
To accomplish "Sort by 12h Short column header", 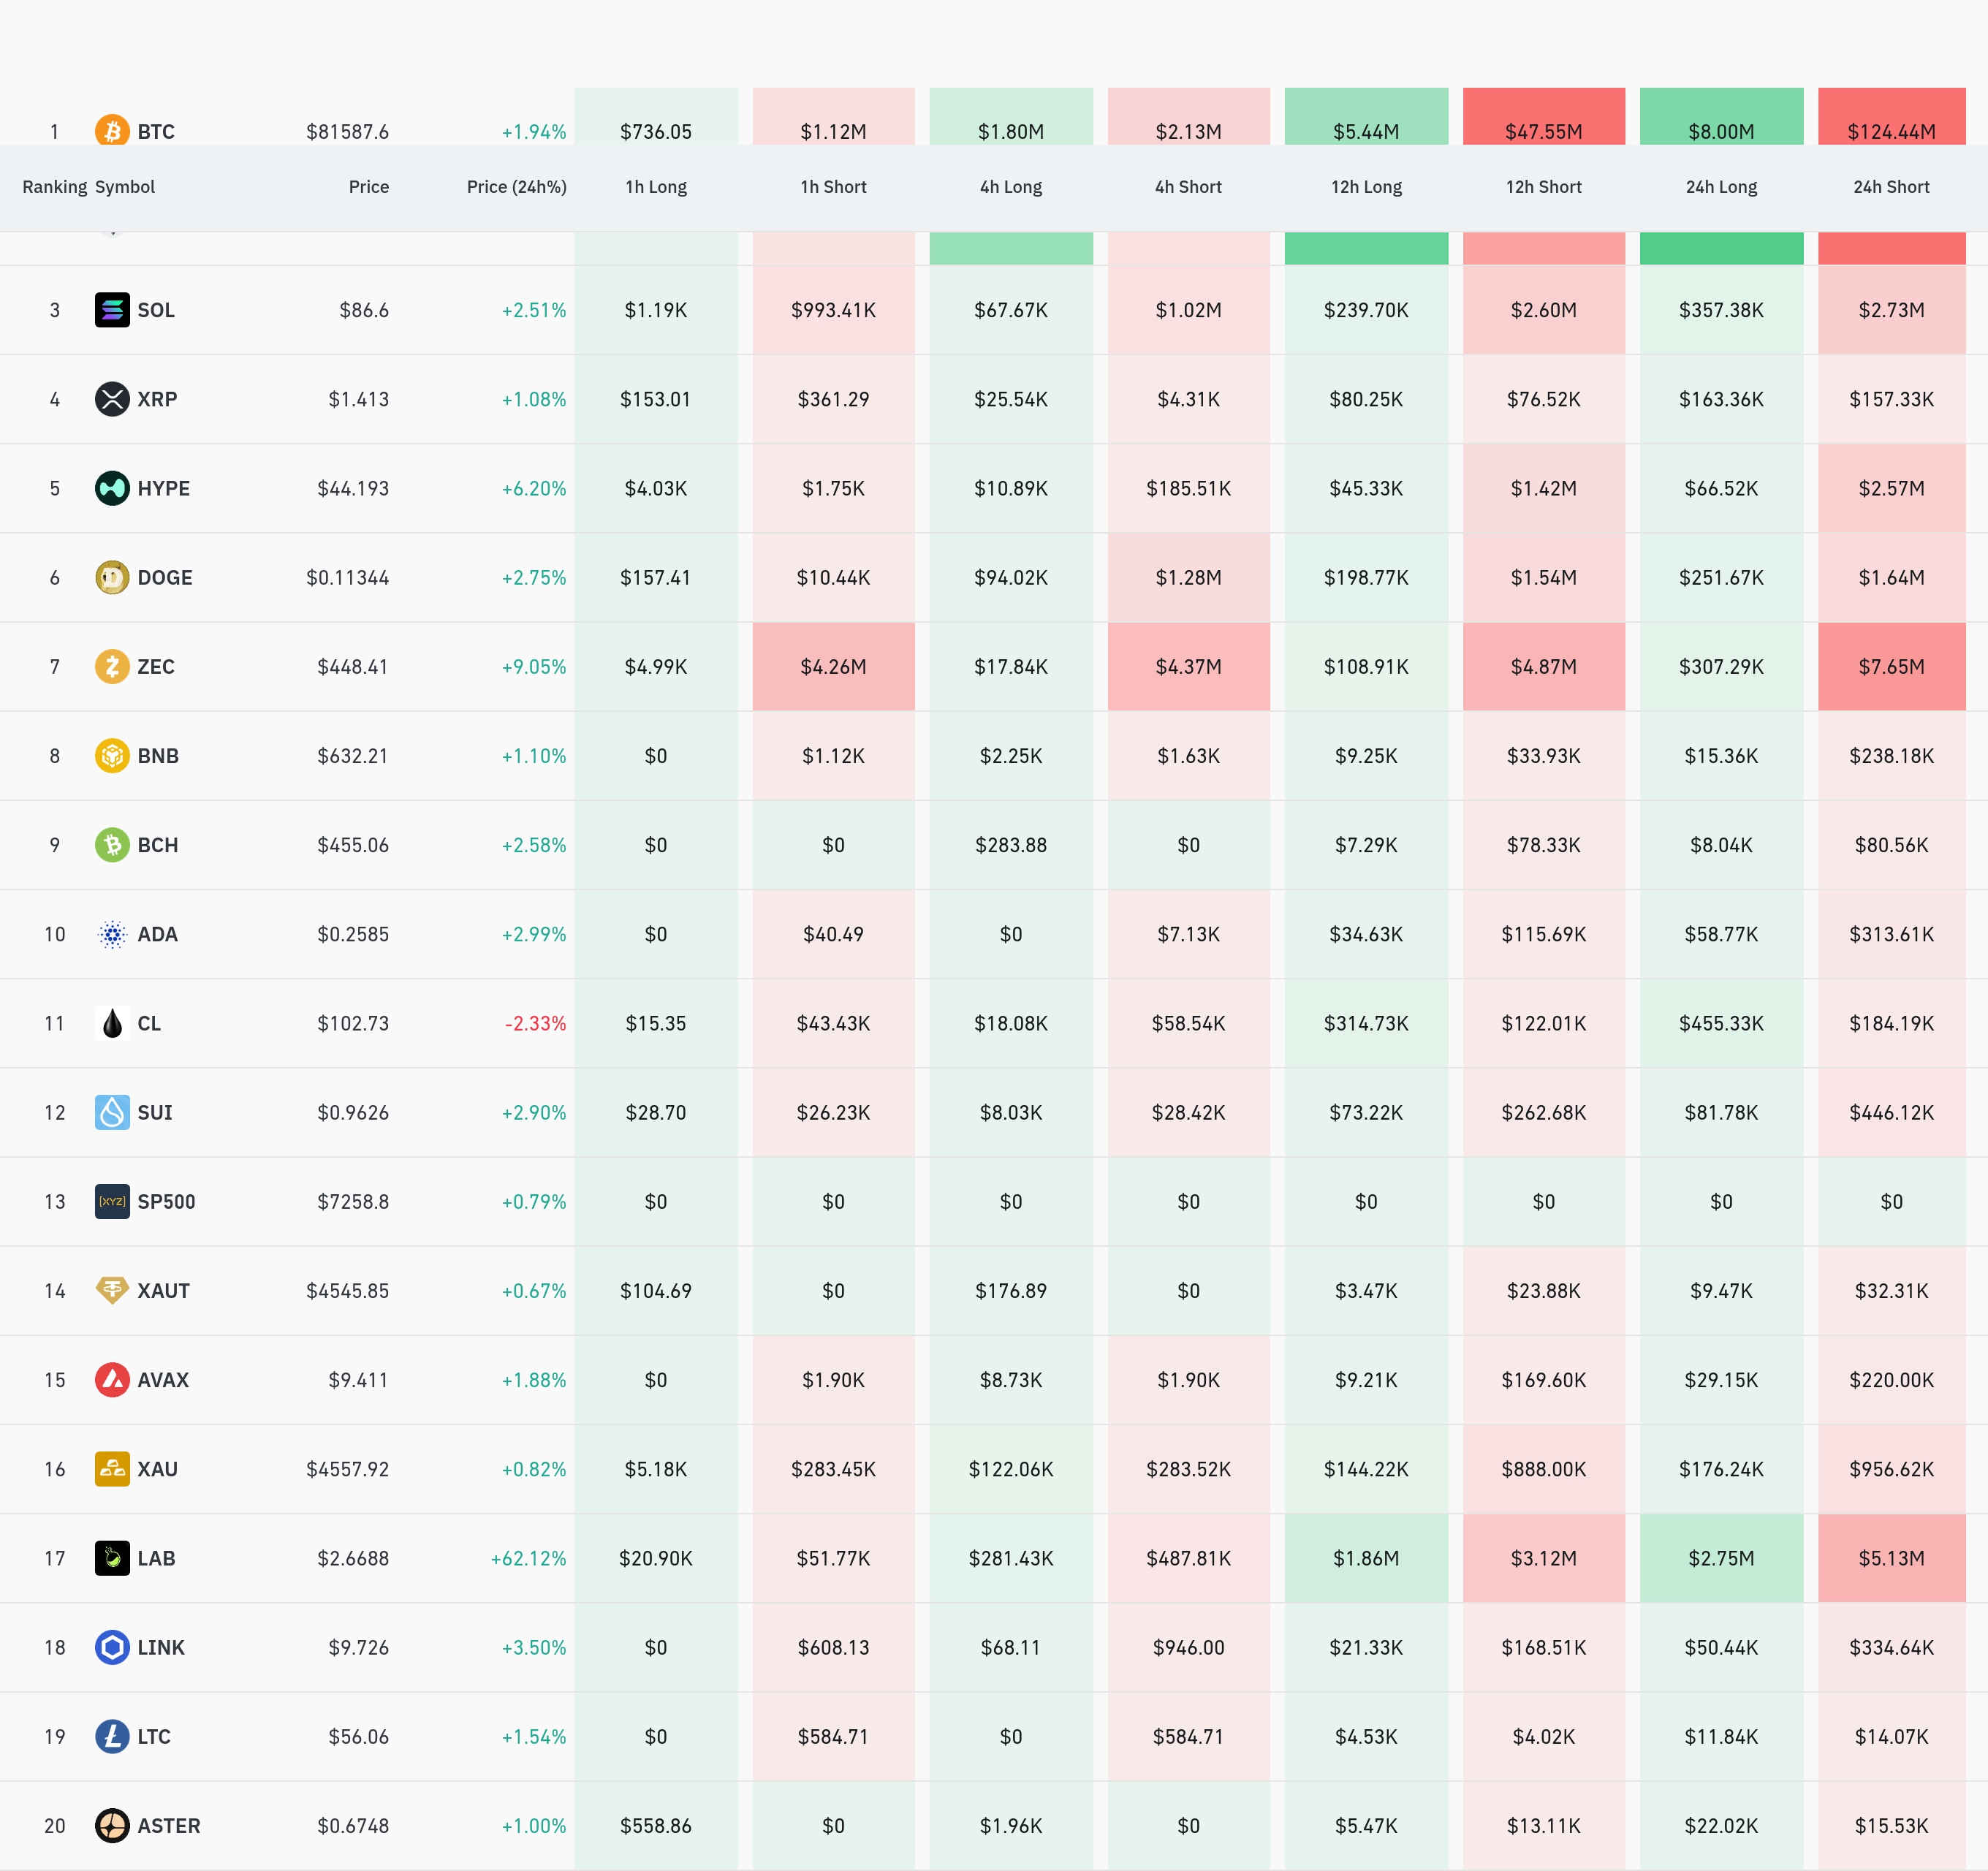I will (1544, 187).
